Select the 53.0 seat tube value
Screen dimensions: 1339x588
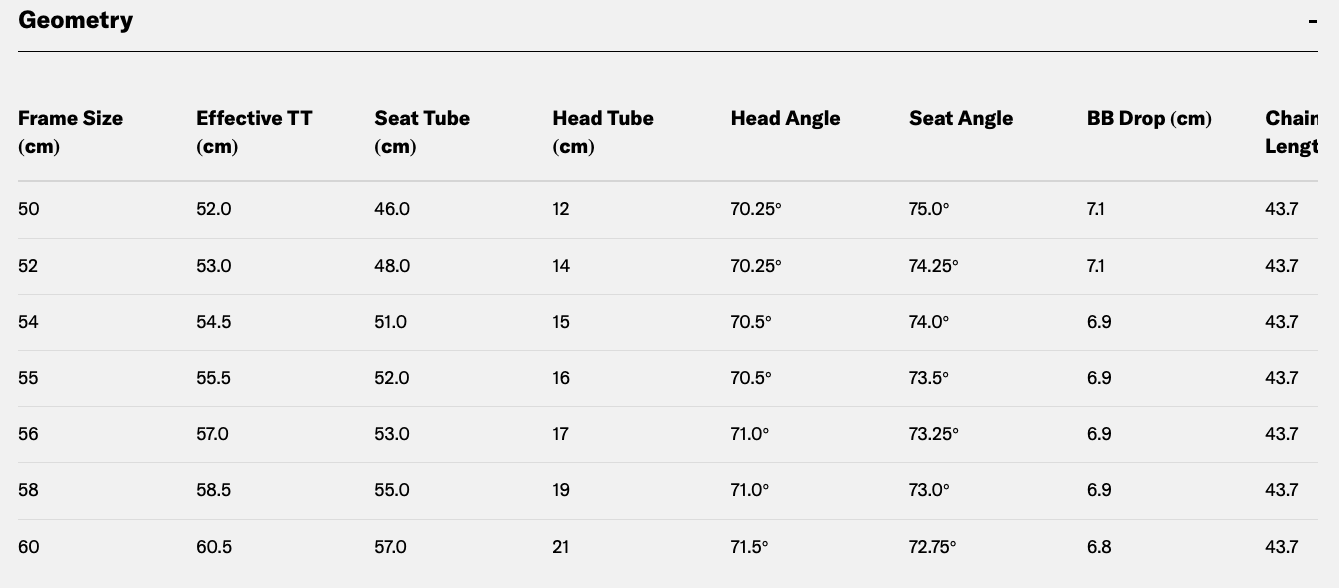(392, 434)
